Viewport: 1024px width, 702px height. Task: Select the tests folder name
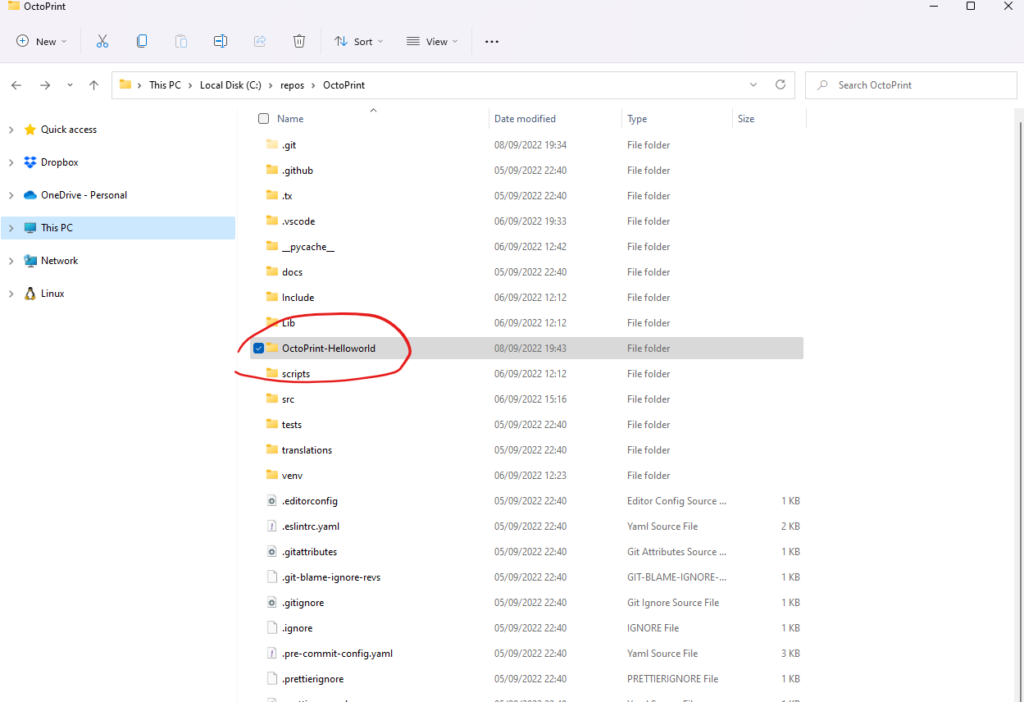coord(291,425)
